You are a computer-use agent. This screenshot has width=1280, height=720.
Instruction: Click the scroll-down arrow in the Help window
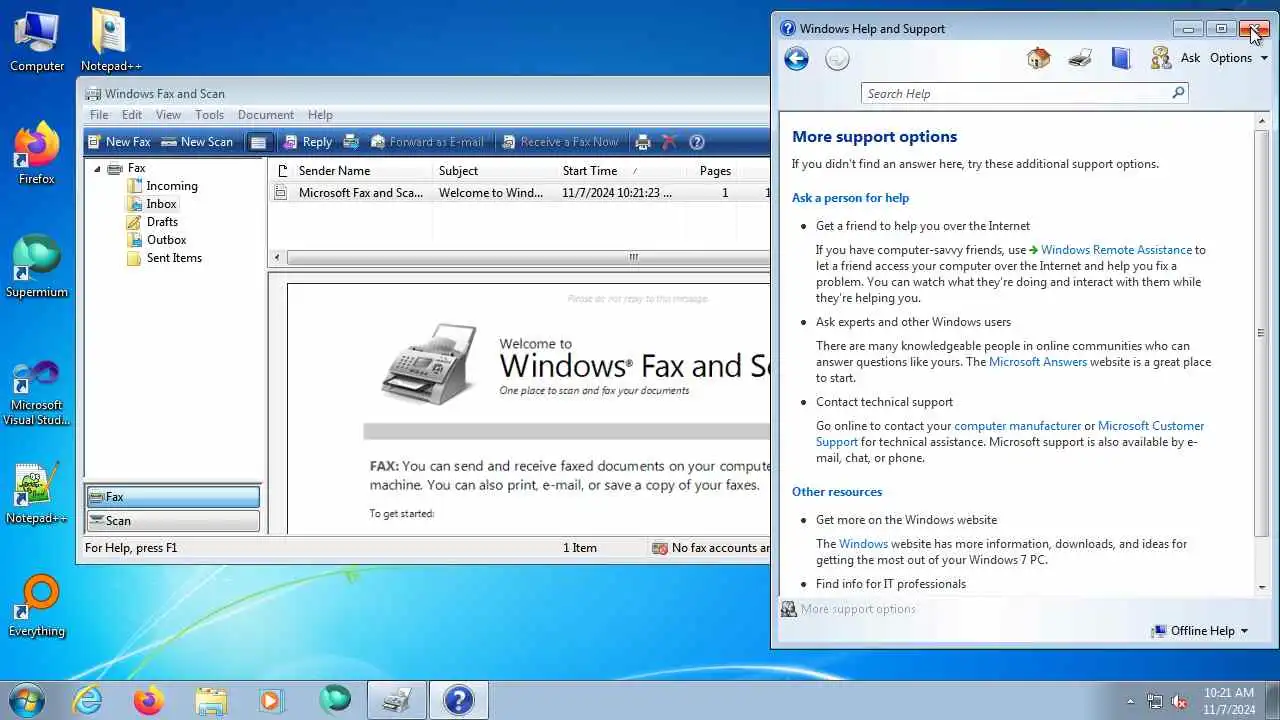click(1261, 587)
